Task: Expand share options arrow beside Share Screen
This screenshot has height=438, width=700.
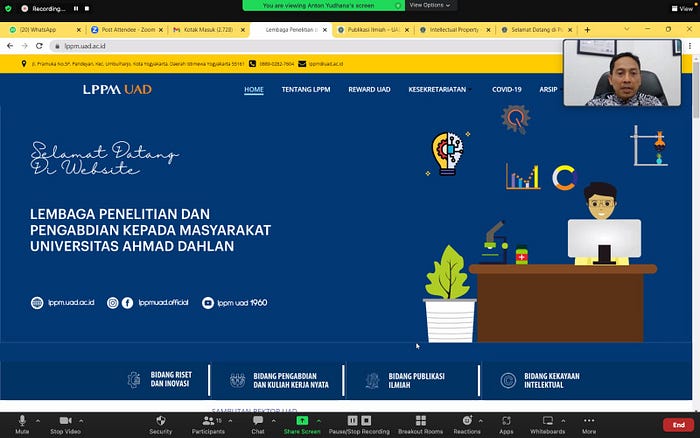Action: 319,421
